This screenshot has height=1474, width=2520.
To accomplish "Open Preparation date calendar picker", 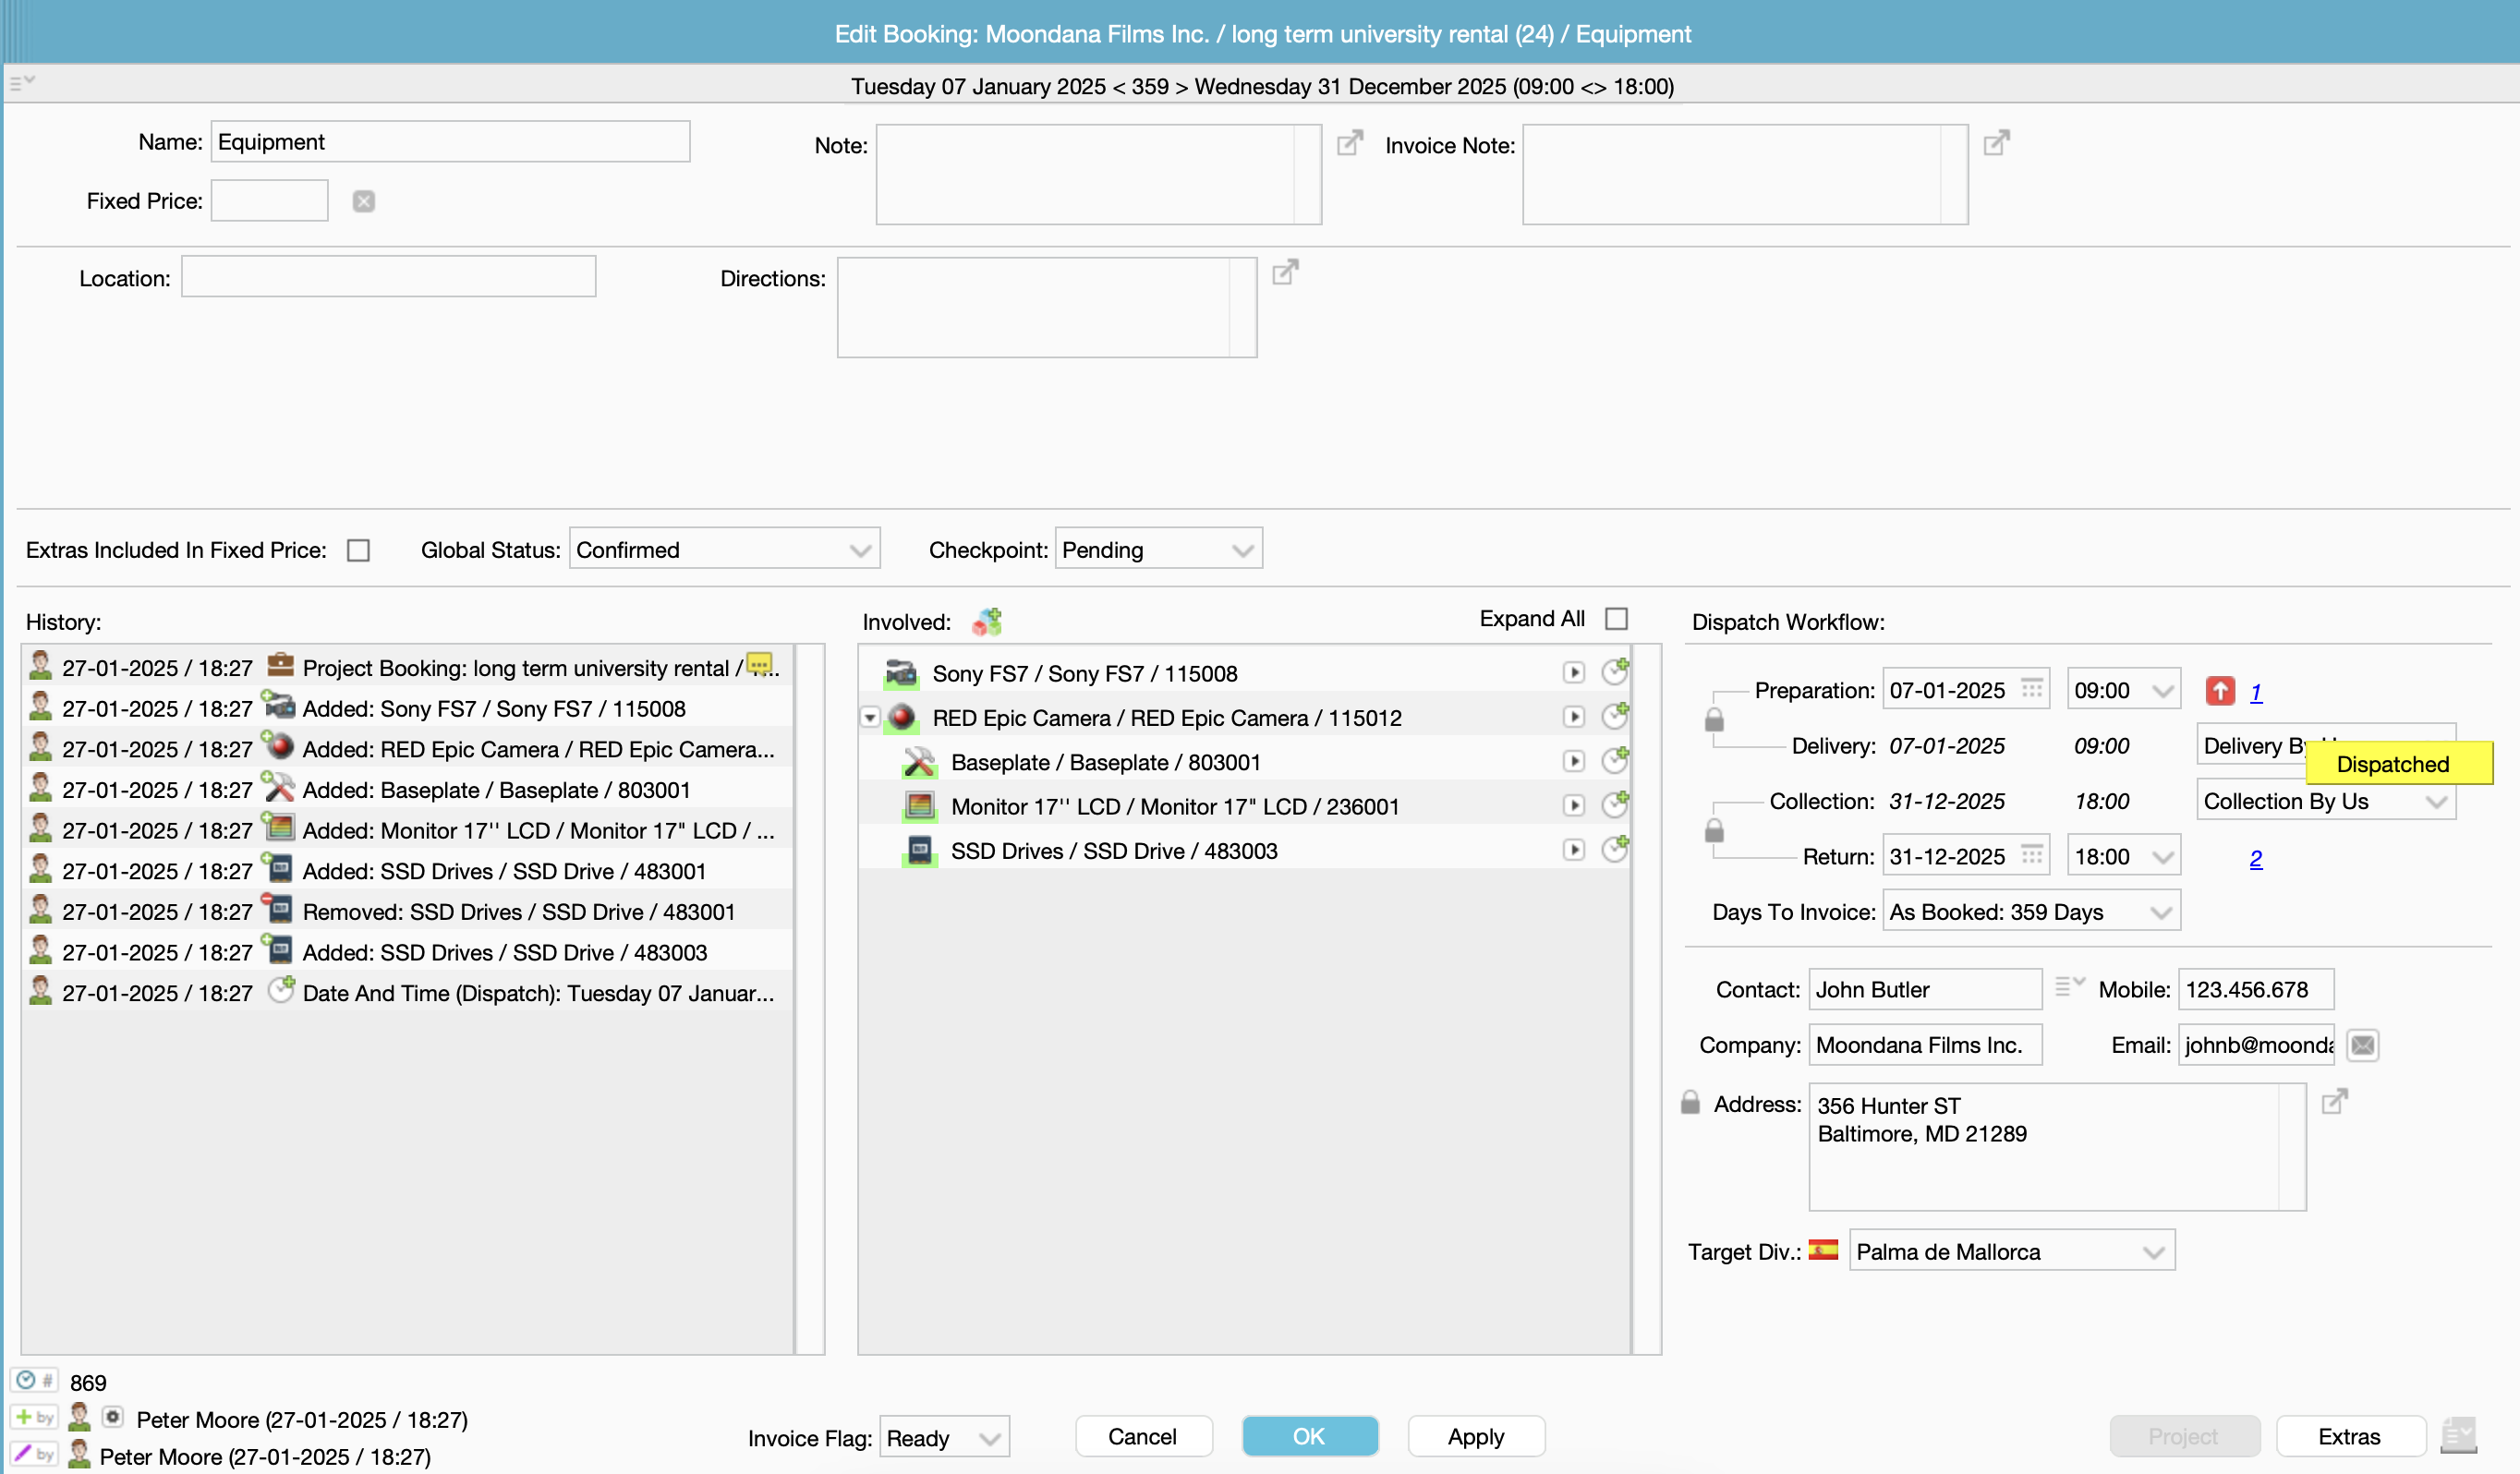I will click(x=2031, y=690).
